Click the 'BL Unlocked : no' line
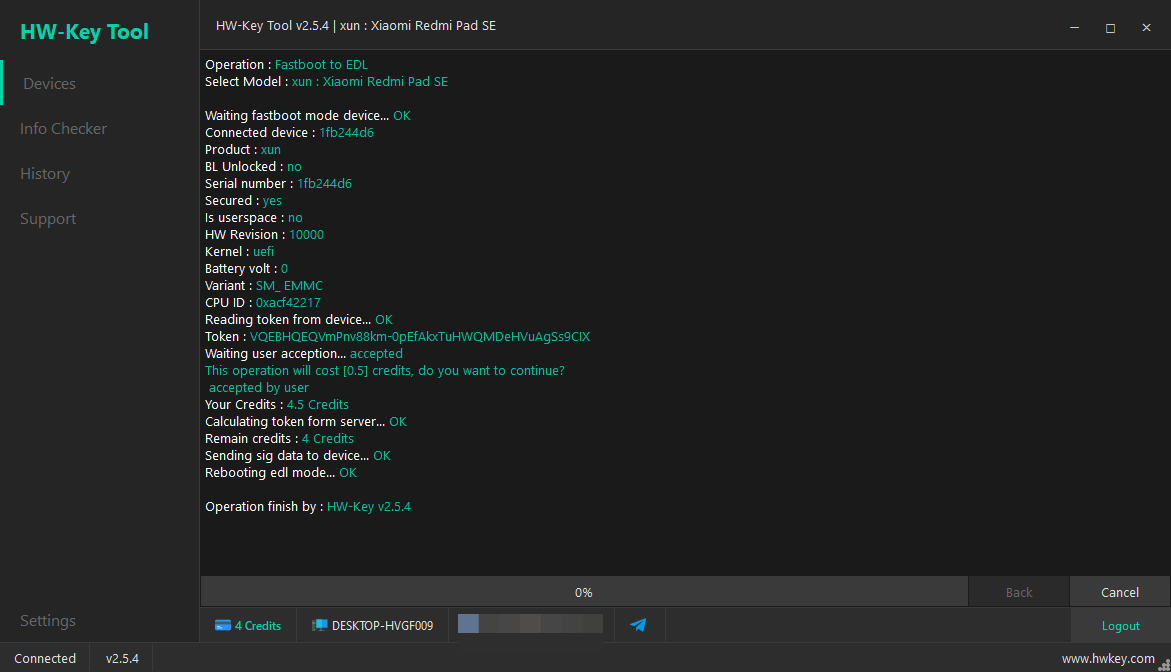 click(x=253, y=167)
